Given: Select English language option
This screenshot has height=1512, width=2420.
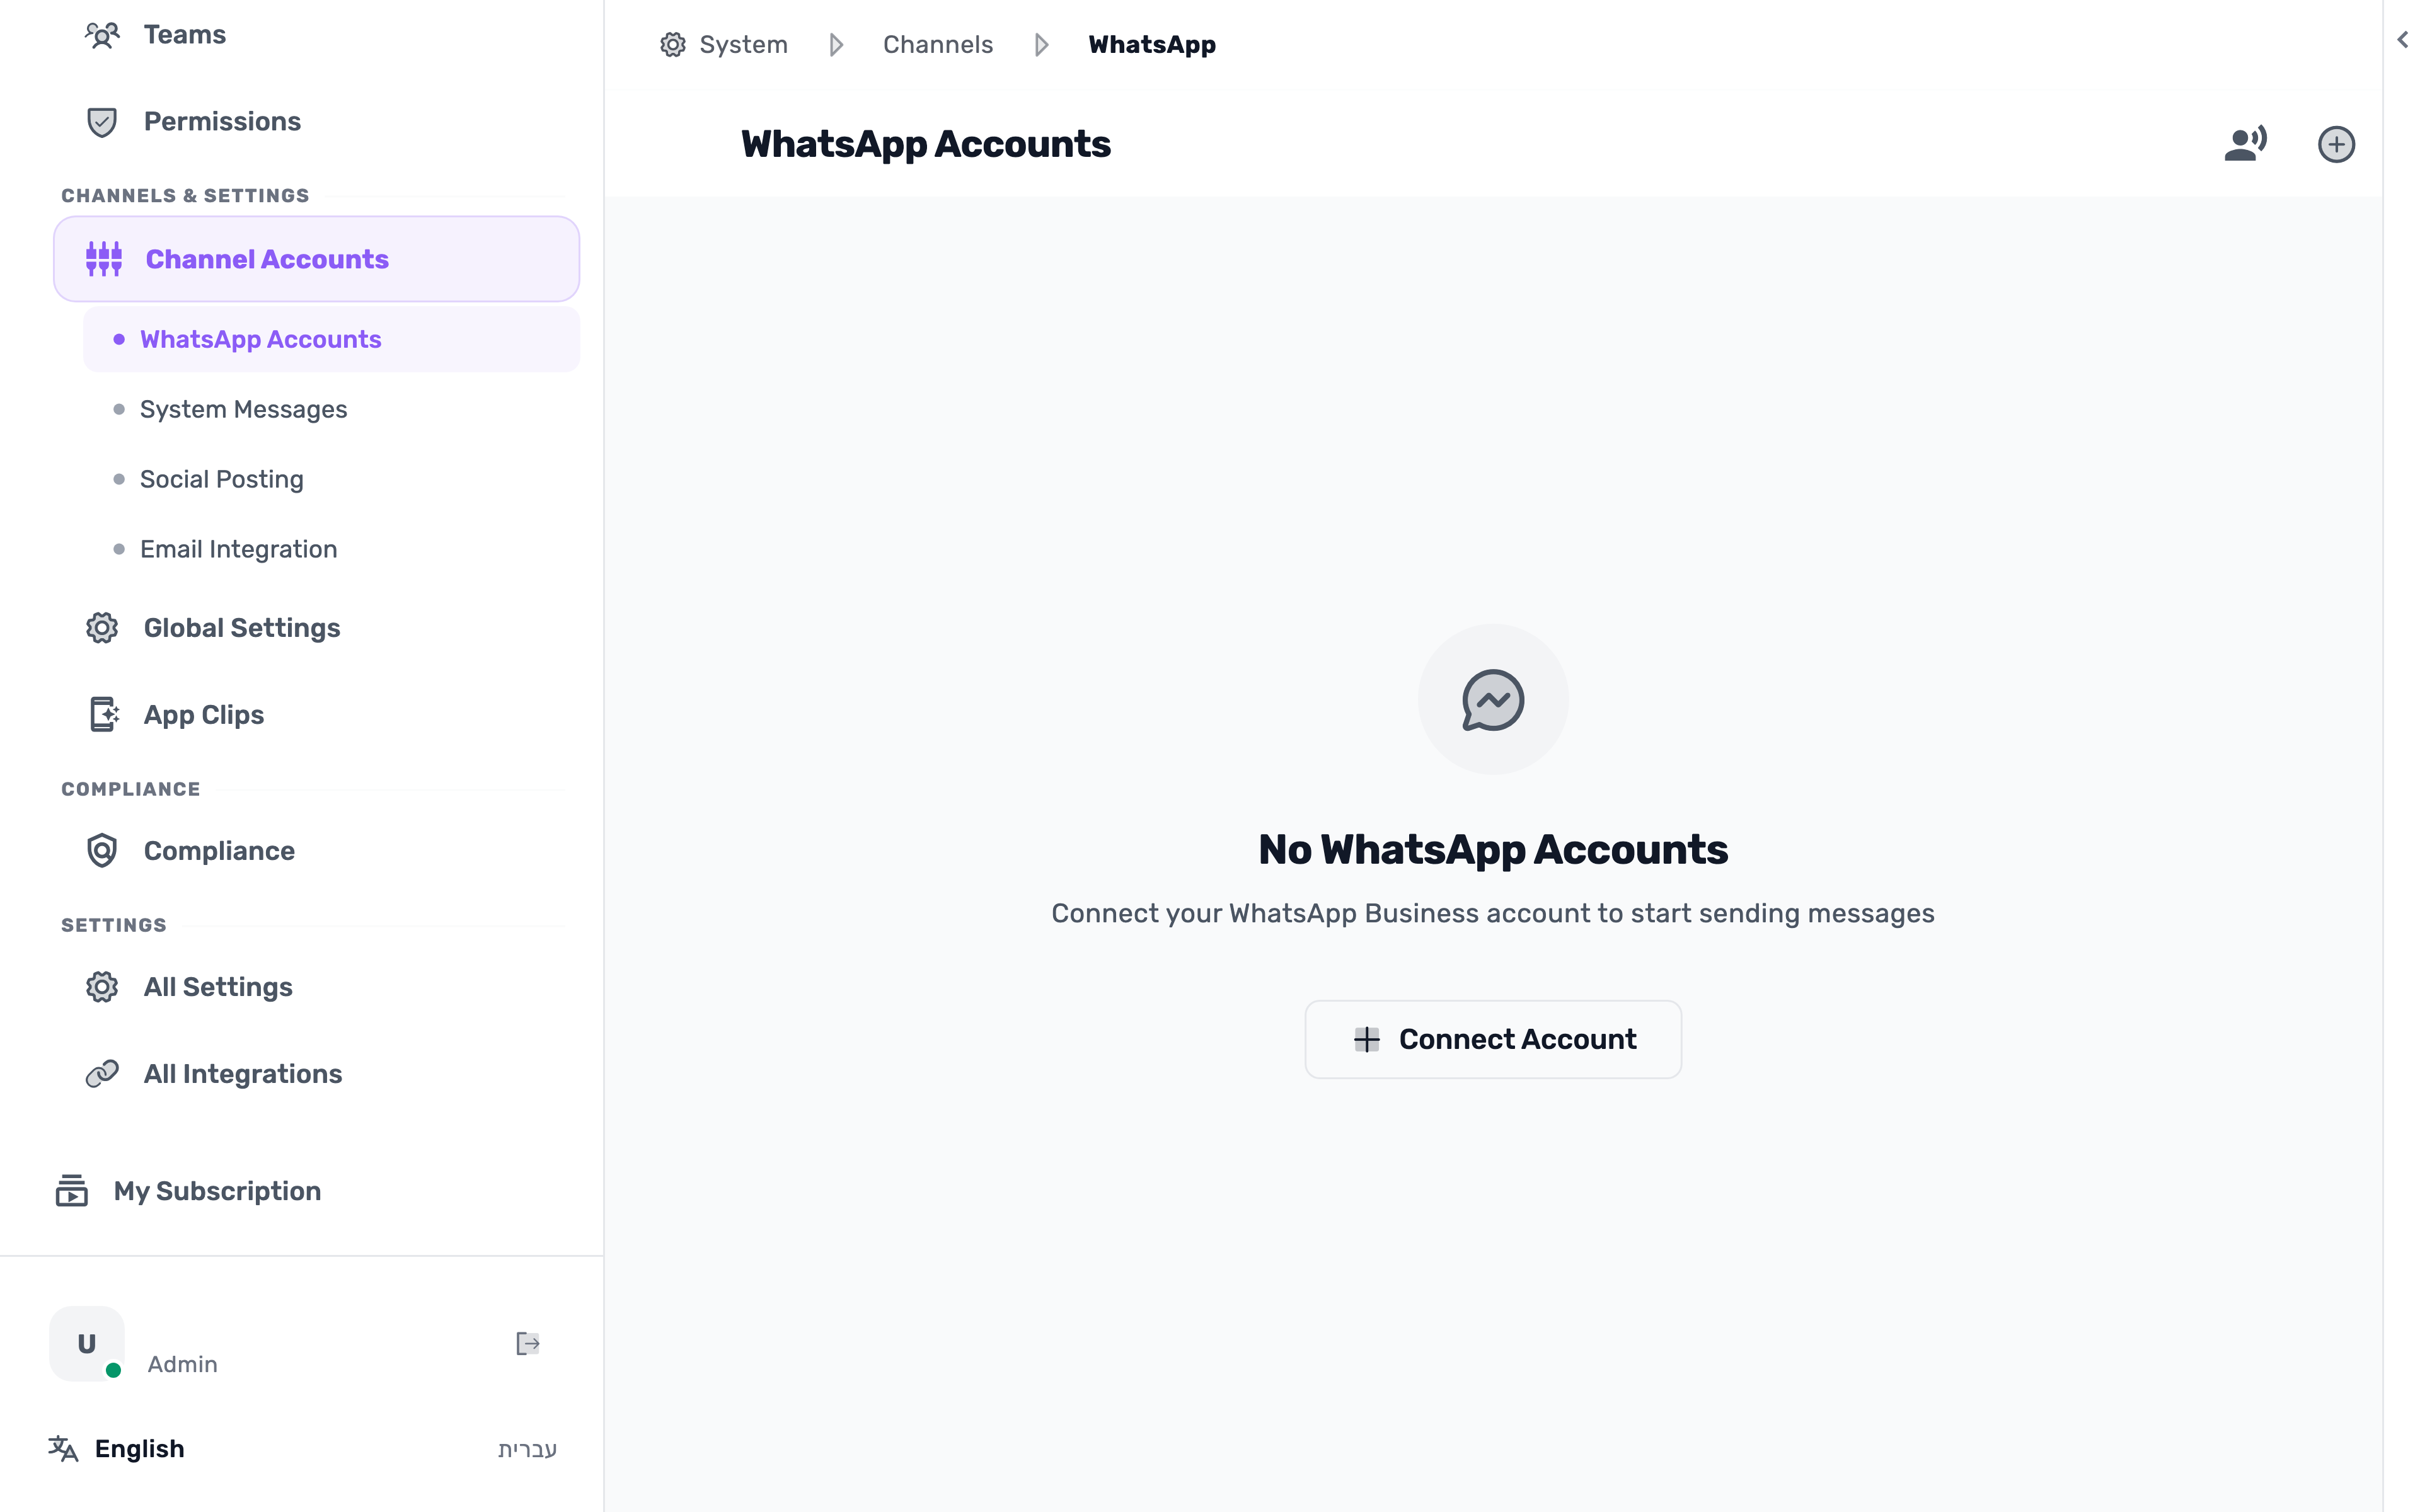Looking at the screenshot, I should (139, 1449).
